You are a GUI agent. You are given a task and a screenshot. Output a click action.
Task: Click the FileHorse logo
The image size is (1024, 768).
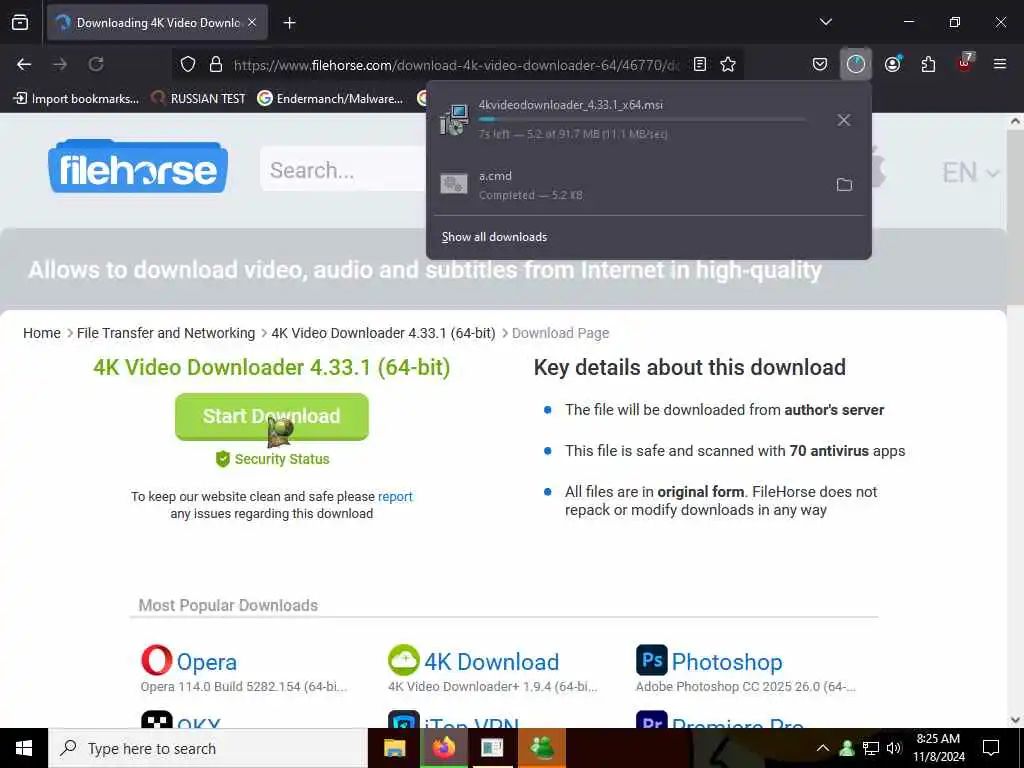[x=138, y=167]
